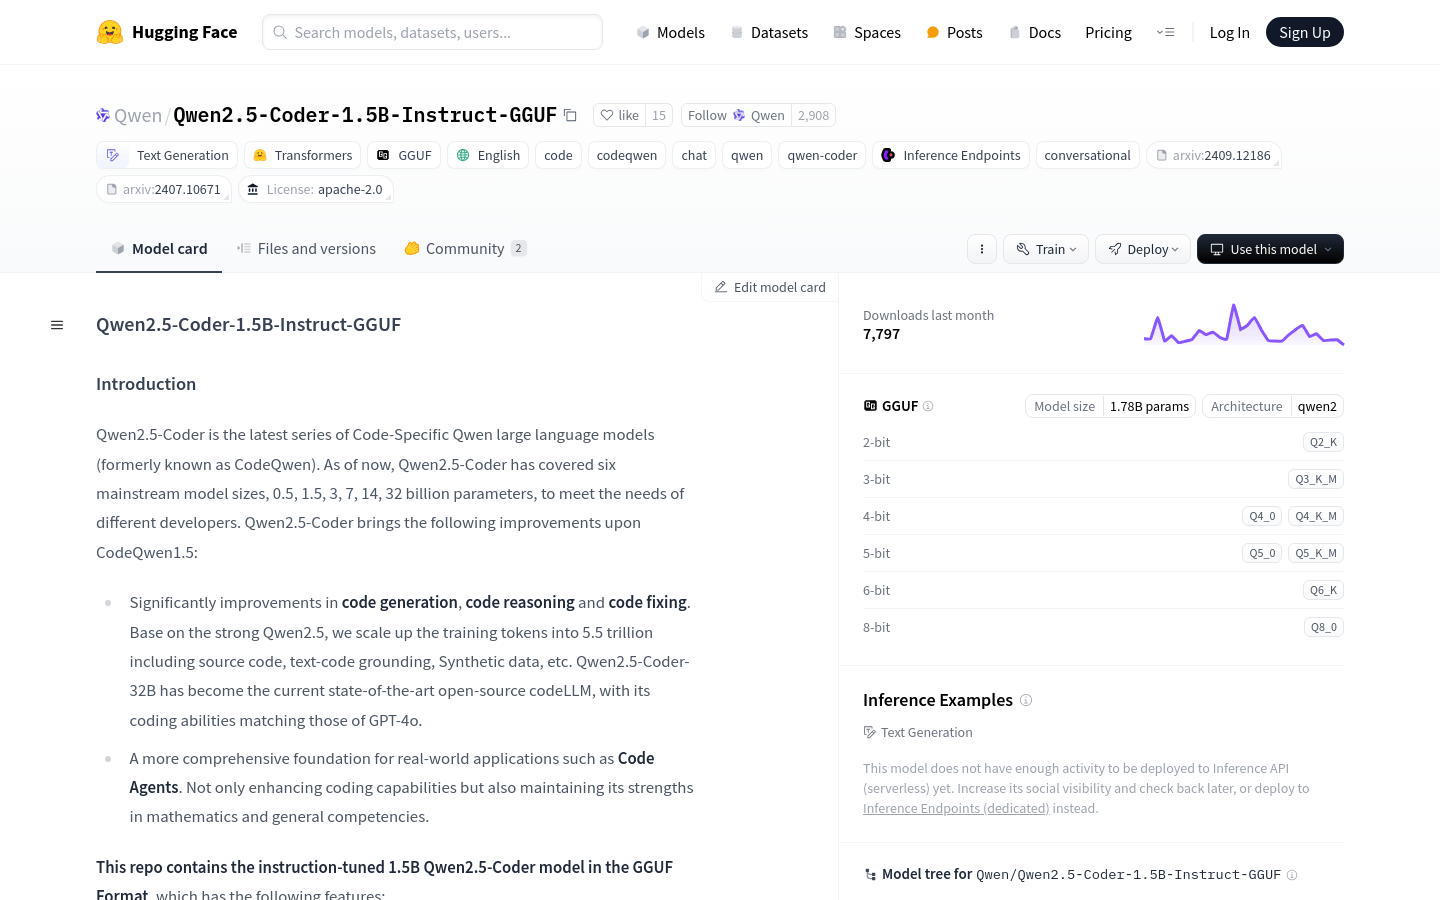Click the codeqwen tag
The height and width of the screenshot is (900, 1440).
click(627, 155)
